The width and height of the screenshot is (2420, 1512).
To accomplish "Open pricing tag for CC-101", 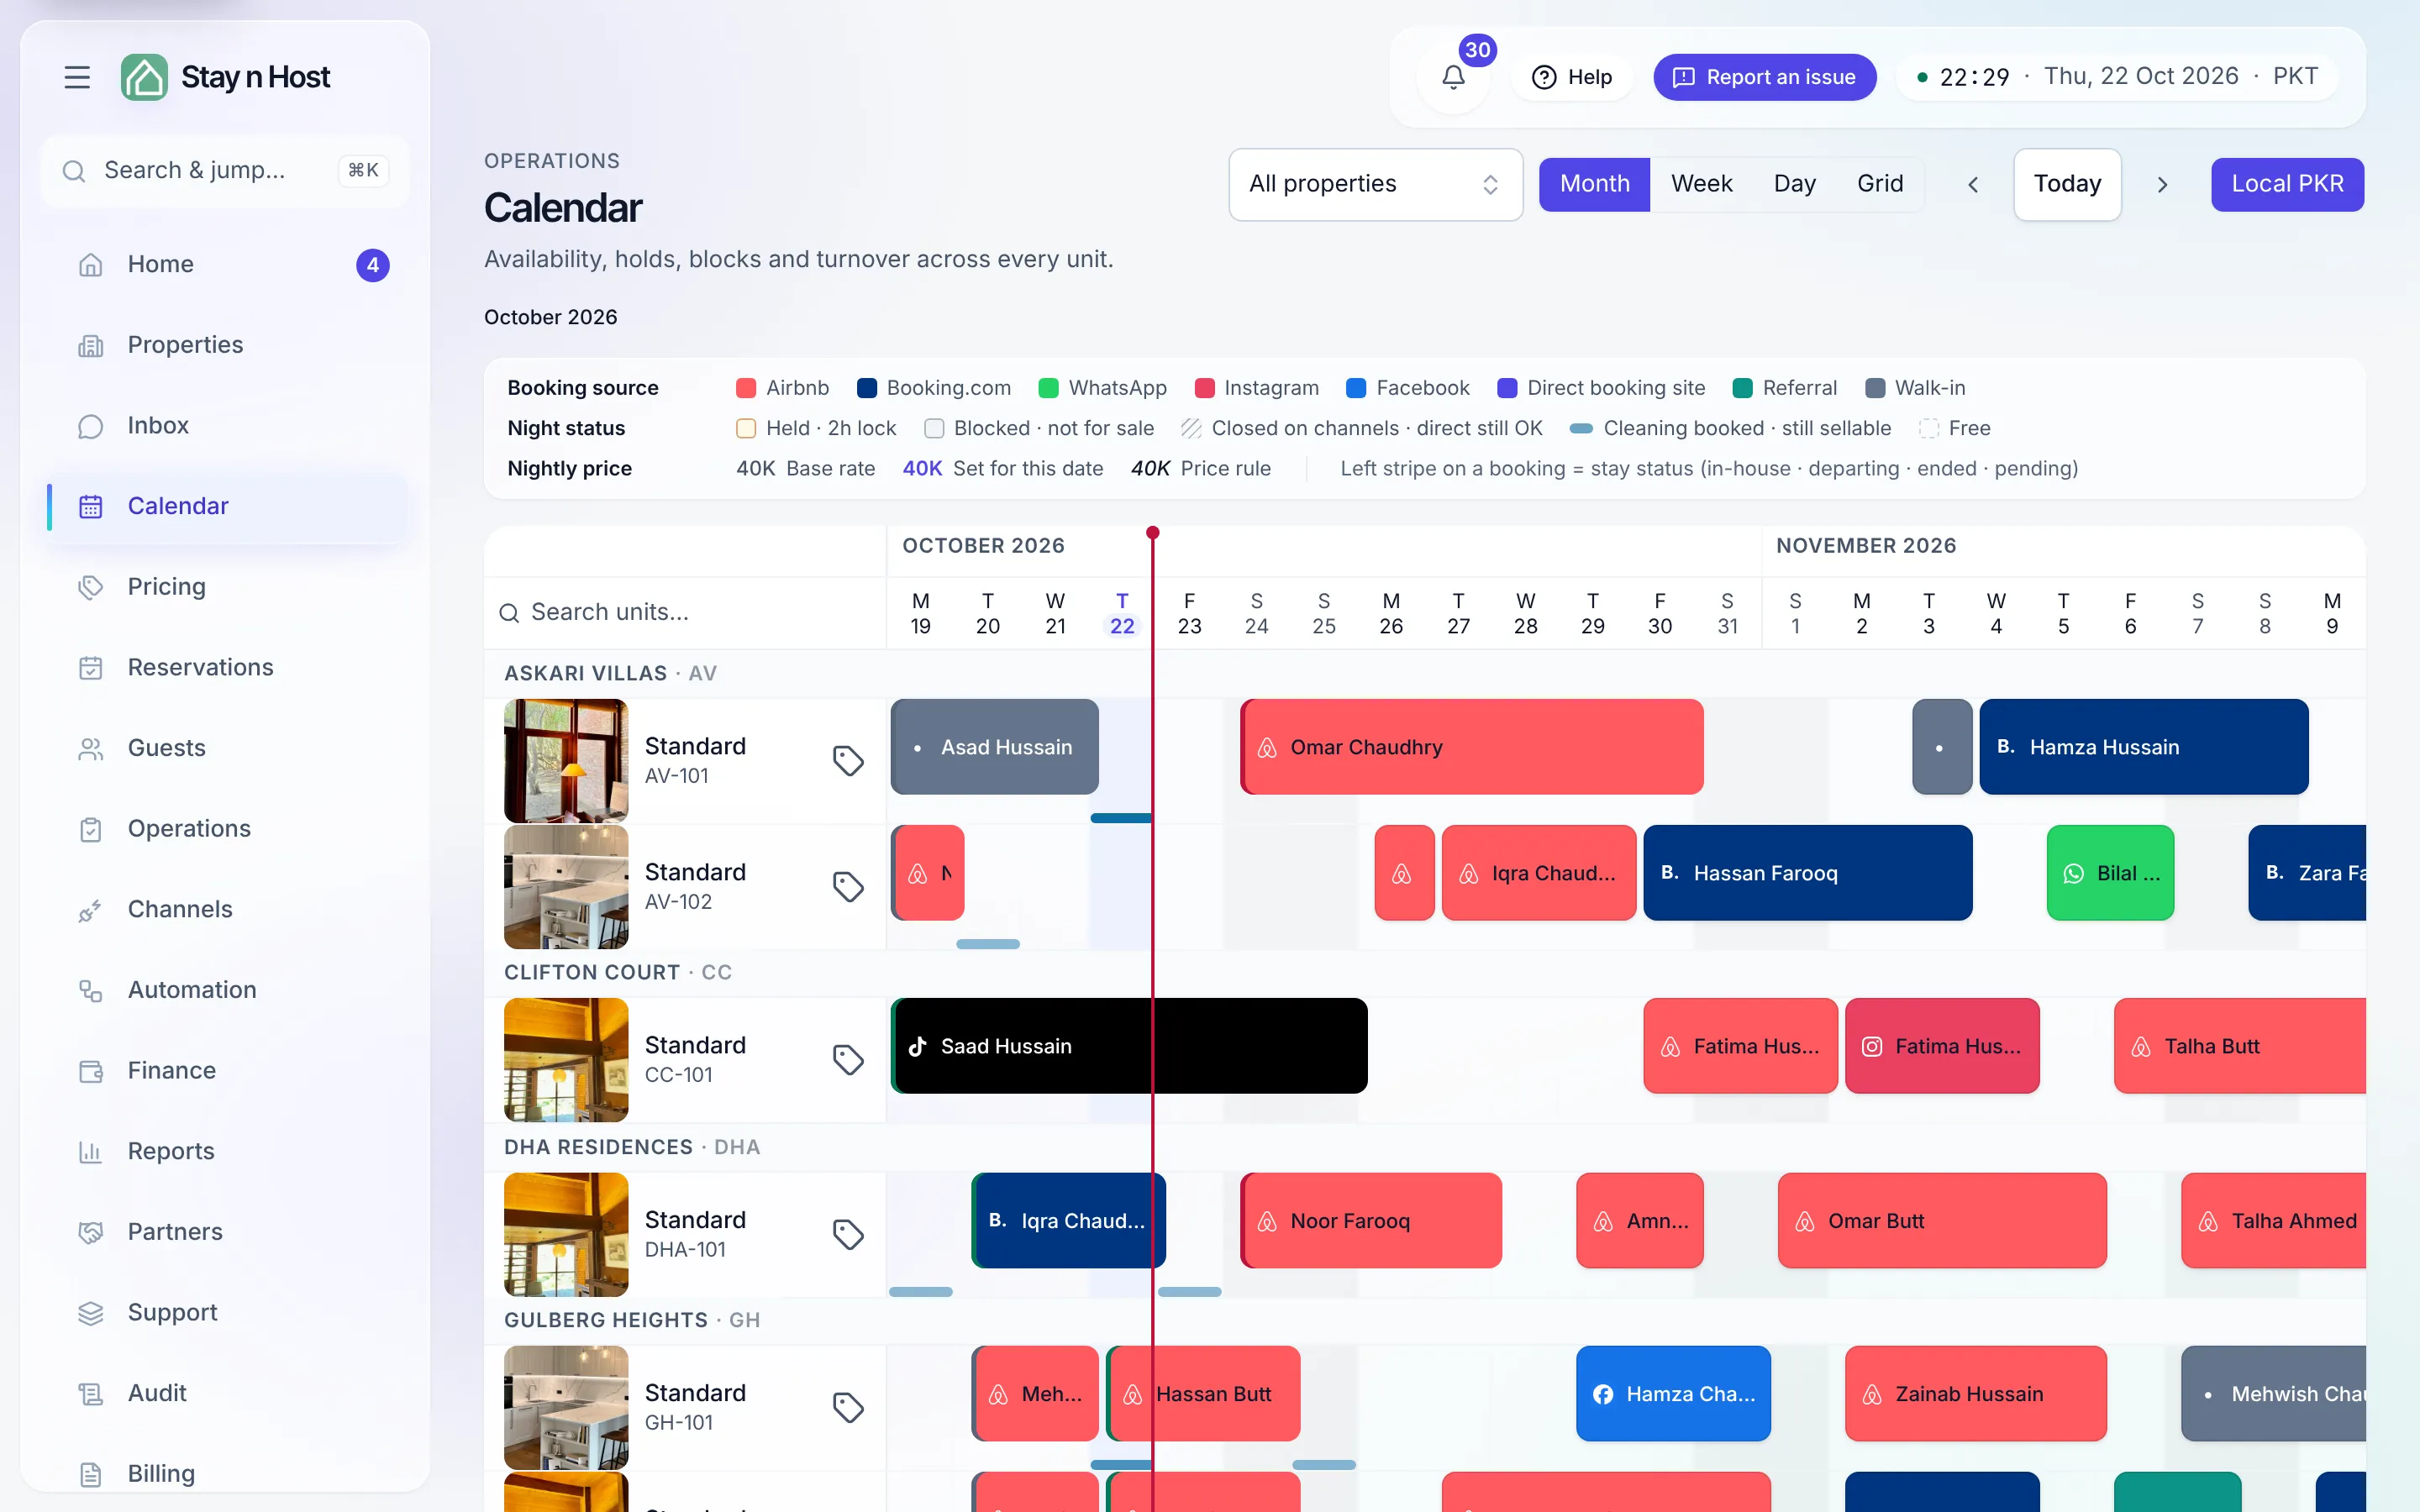I will point(848,1059).
